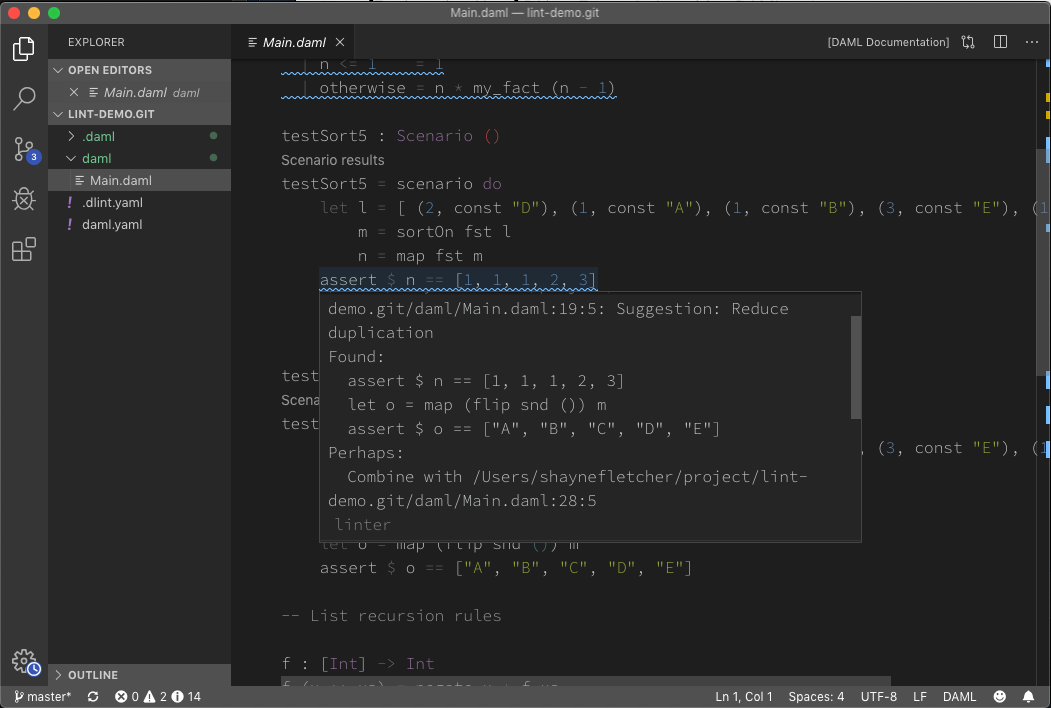The height and width of the screenshot is (708, 1051).
Task: Open the editor More Actions menu
Action: pyautogui.click(x=1032, y=42)
